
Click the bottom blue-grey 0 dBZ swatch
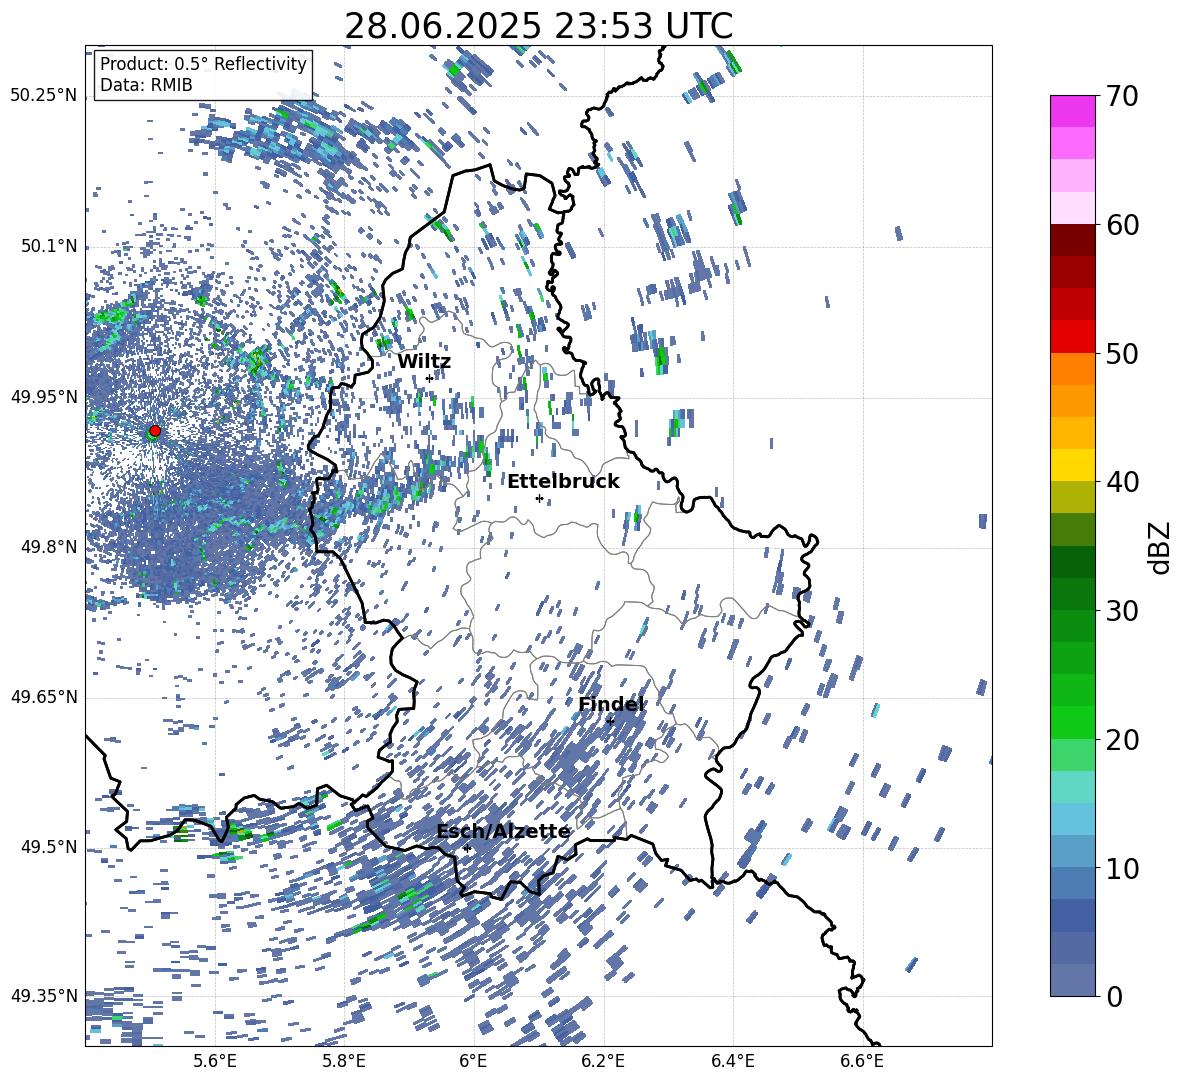(x=1072, y=980)
